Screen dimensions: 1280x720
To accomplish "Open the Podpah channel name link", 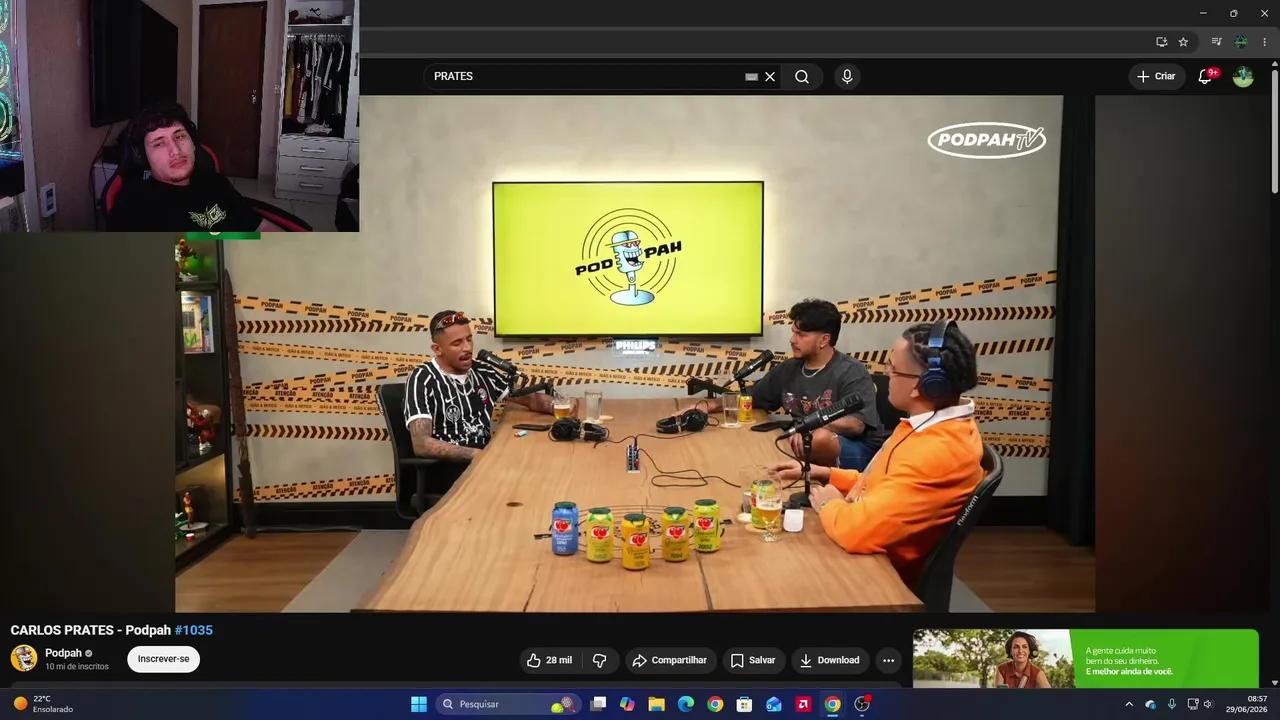I will (63, 653).
